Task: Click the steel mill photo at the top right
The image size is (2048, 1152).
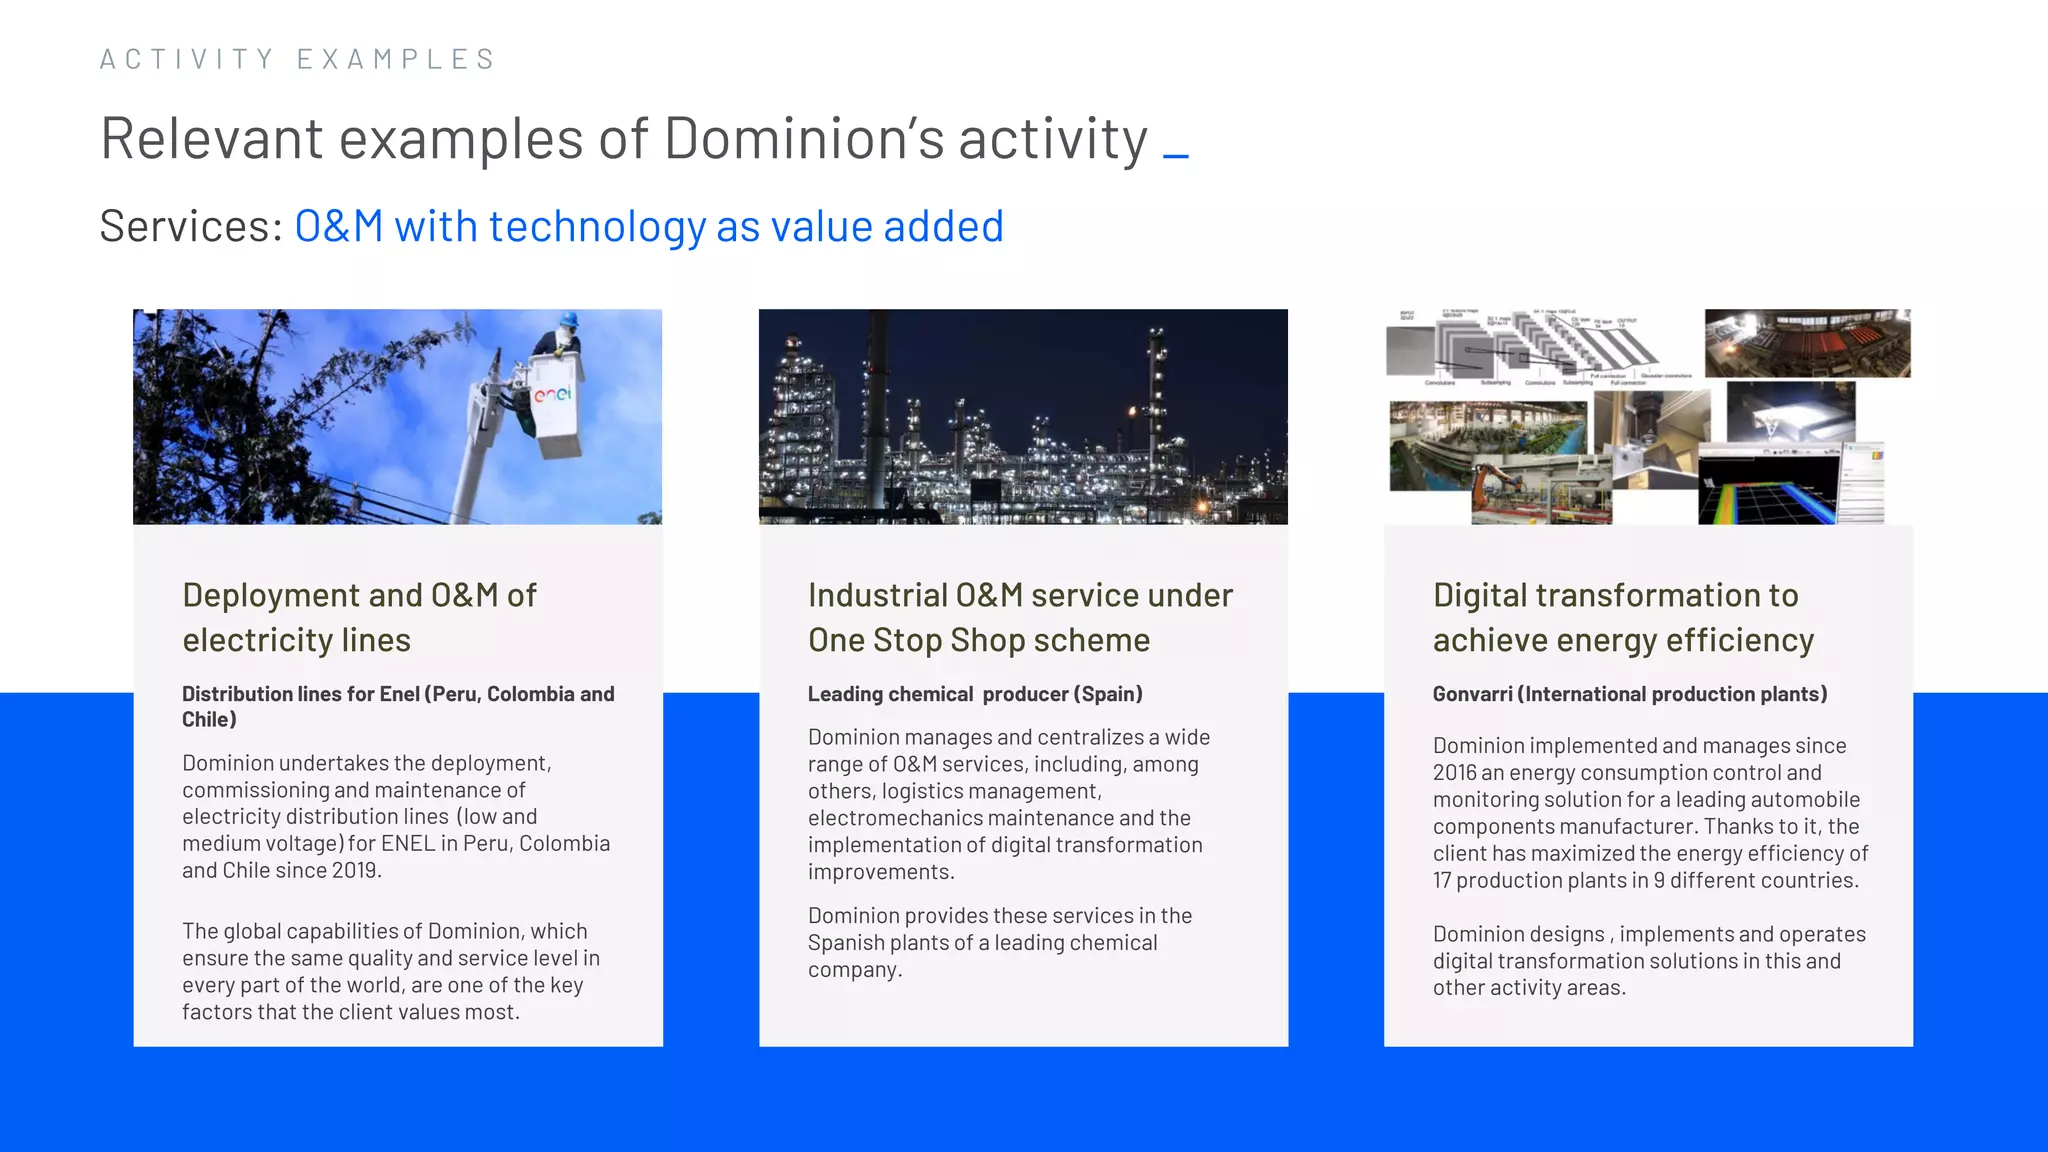Action: coord(1807,343)
